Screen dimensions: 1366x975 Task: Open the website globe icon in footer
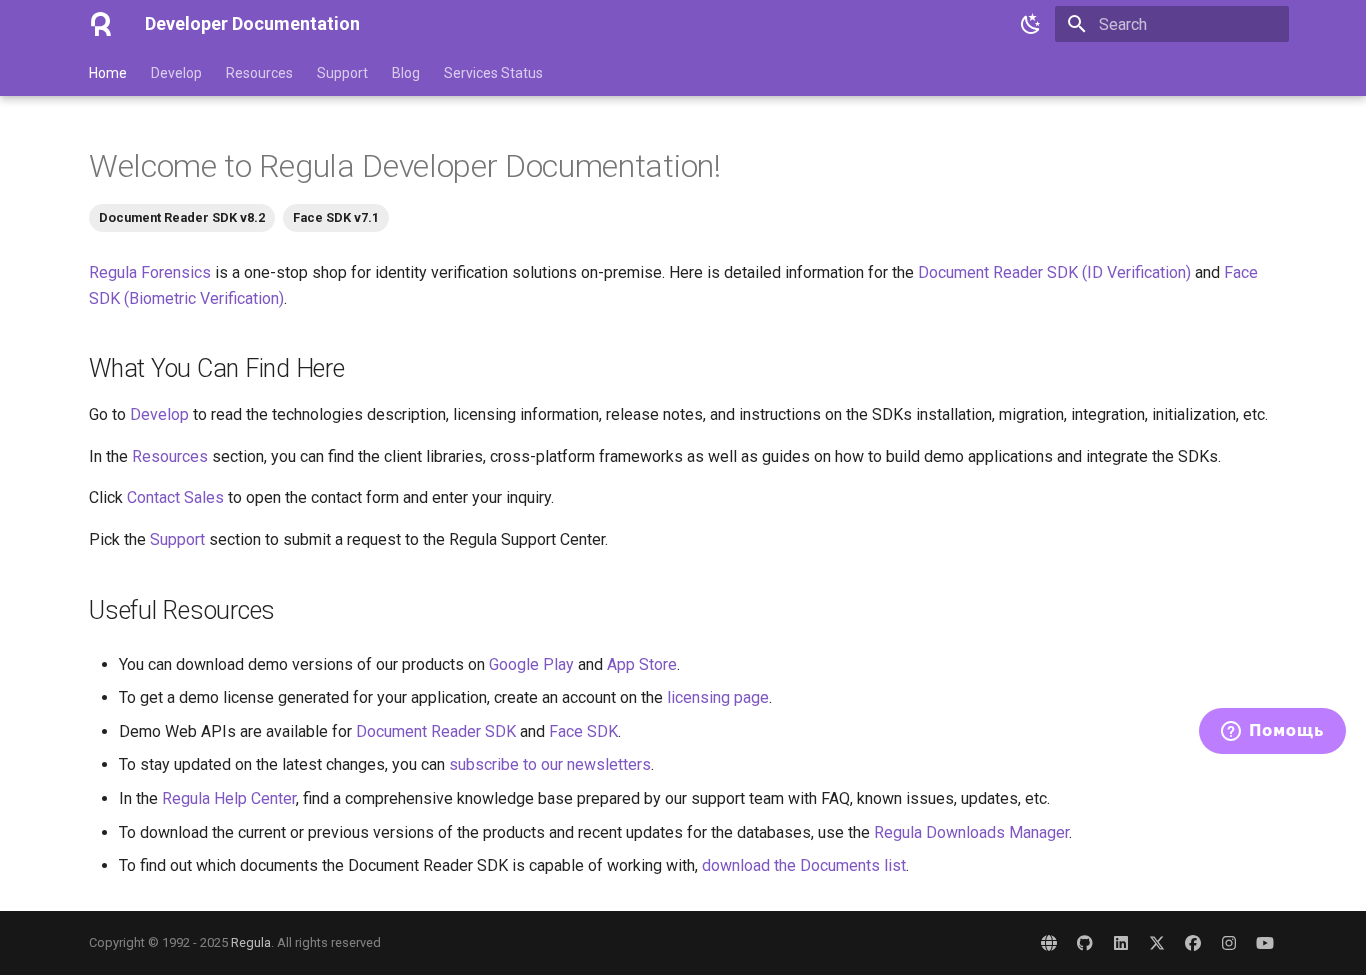(1049, 943)
